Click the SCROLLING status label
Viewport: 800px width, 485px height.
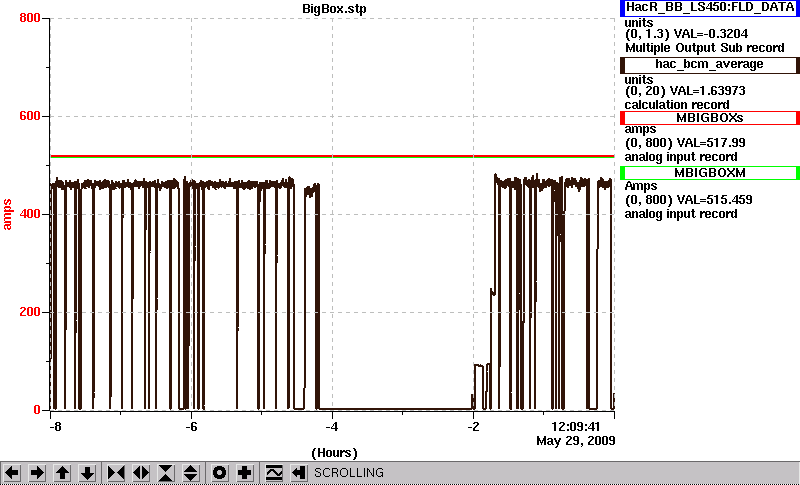click(x=349, y=473)
